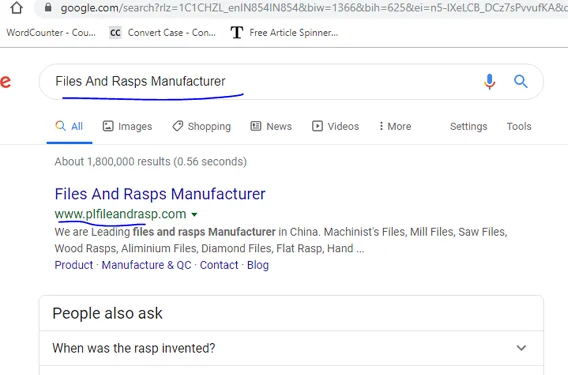This screenshot has width=568, height=375.
Task: Switch to the Shopping tab
Action: tap(201, 126)
